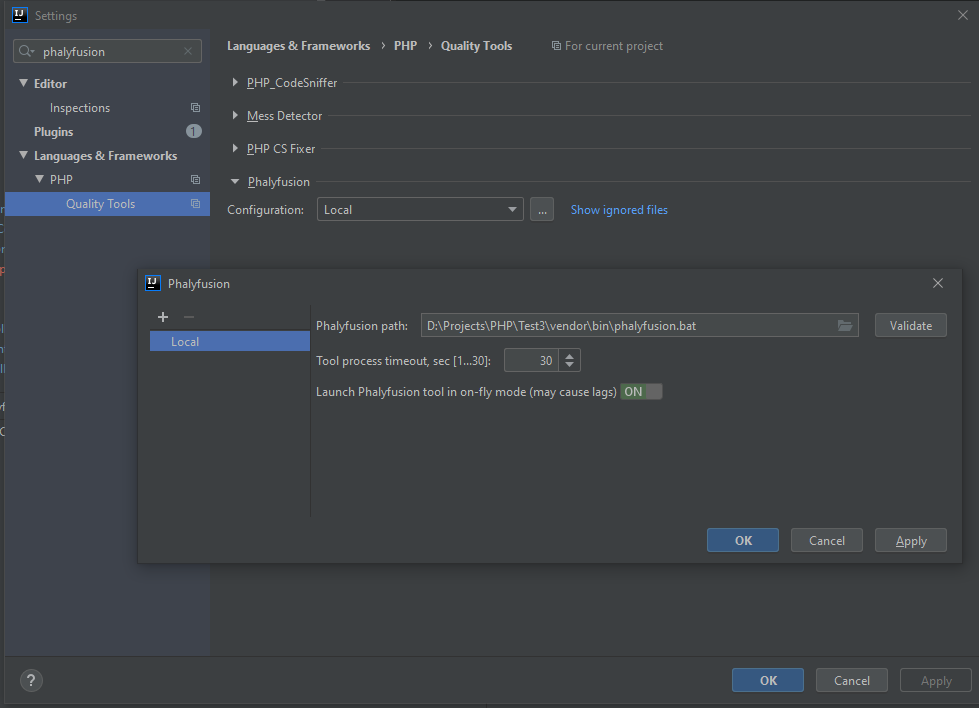Click the PHP breadcrumb item
Viewport: 979px width, 708px height.
pyautogui.click(x=405, y=46)
